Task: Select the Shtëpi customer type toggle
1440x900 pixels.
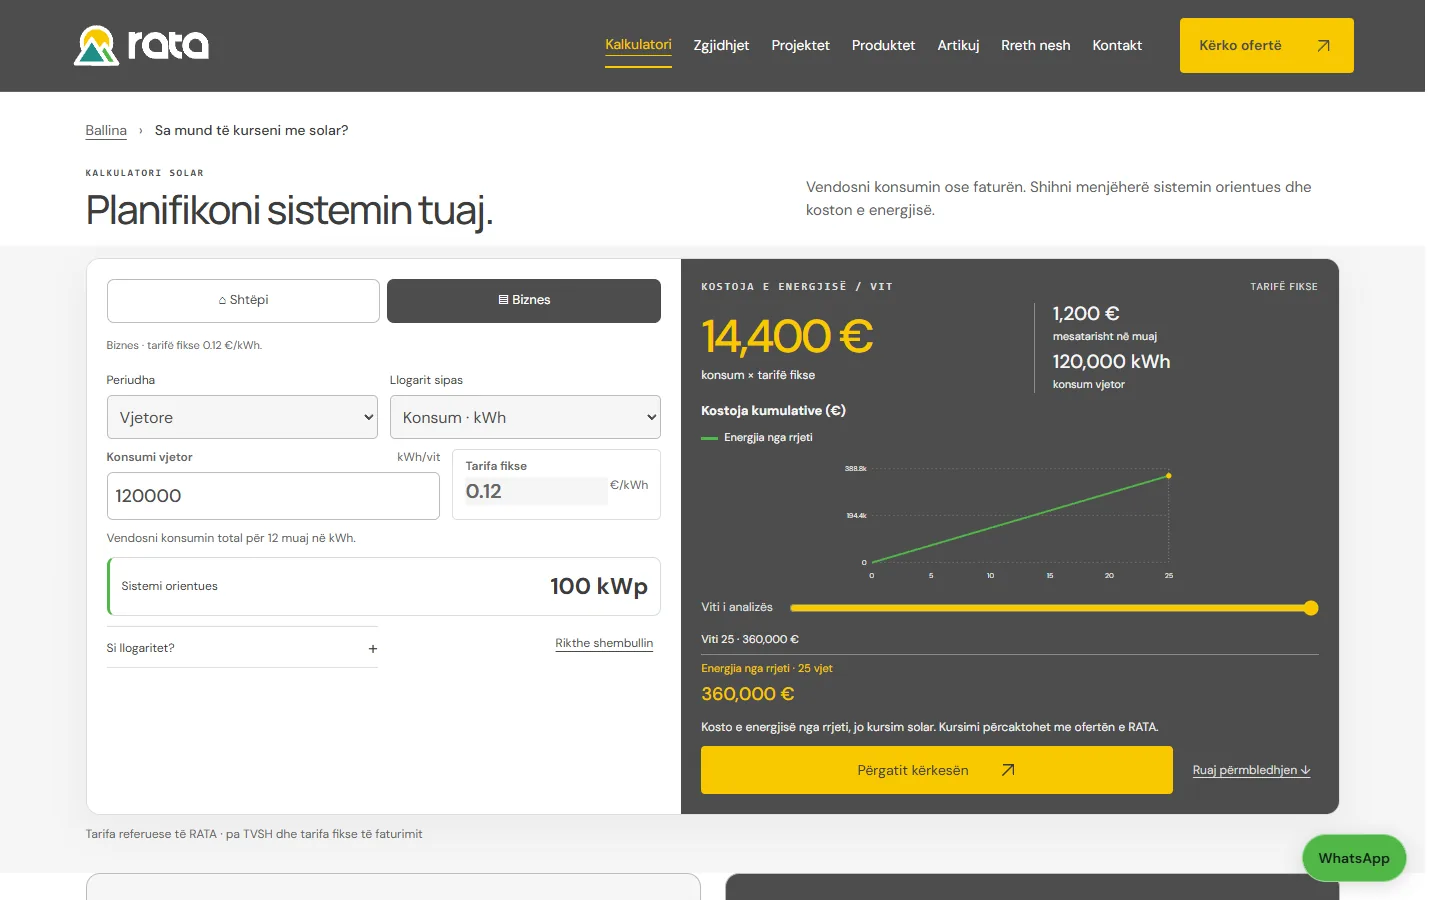Action: click(x=243, y=300)
